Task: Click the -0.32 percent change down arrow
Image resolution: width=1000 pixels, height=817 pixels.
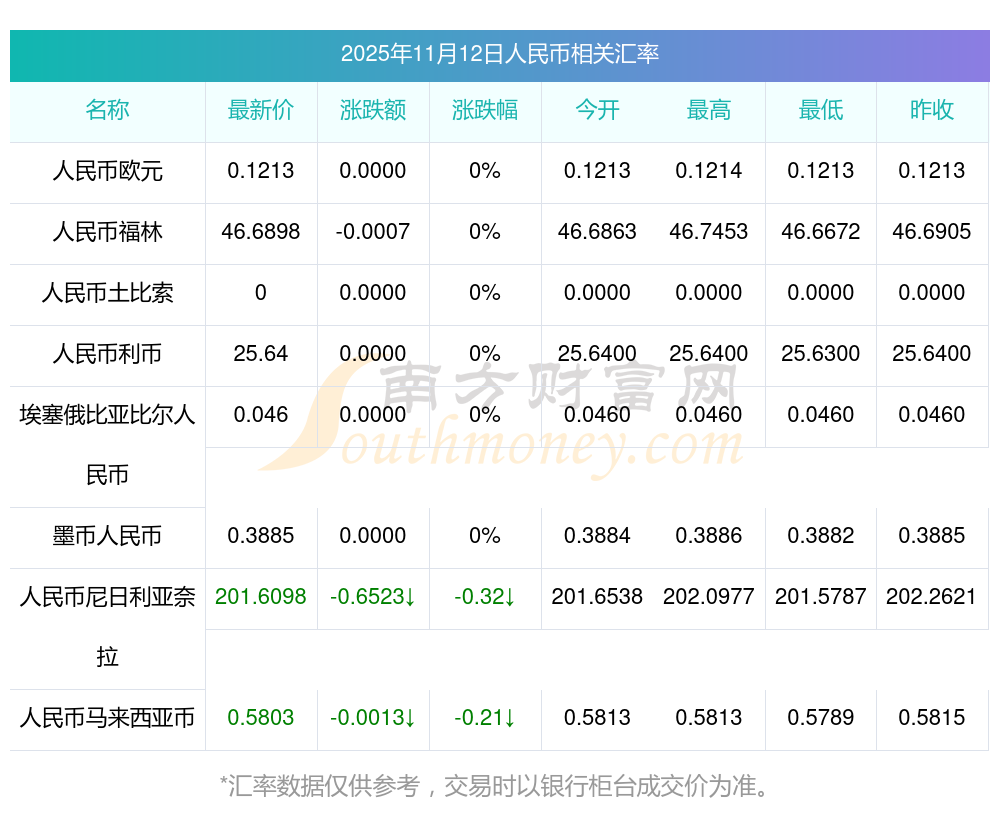Action: coord(485,597)
